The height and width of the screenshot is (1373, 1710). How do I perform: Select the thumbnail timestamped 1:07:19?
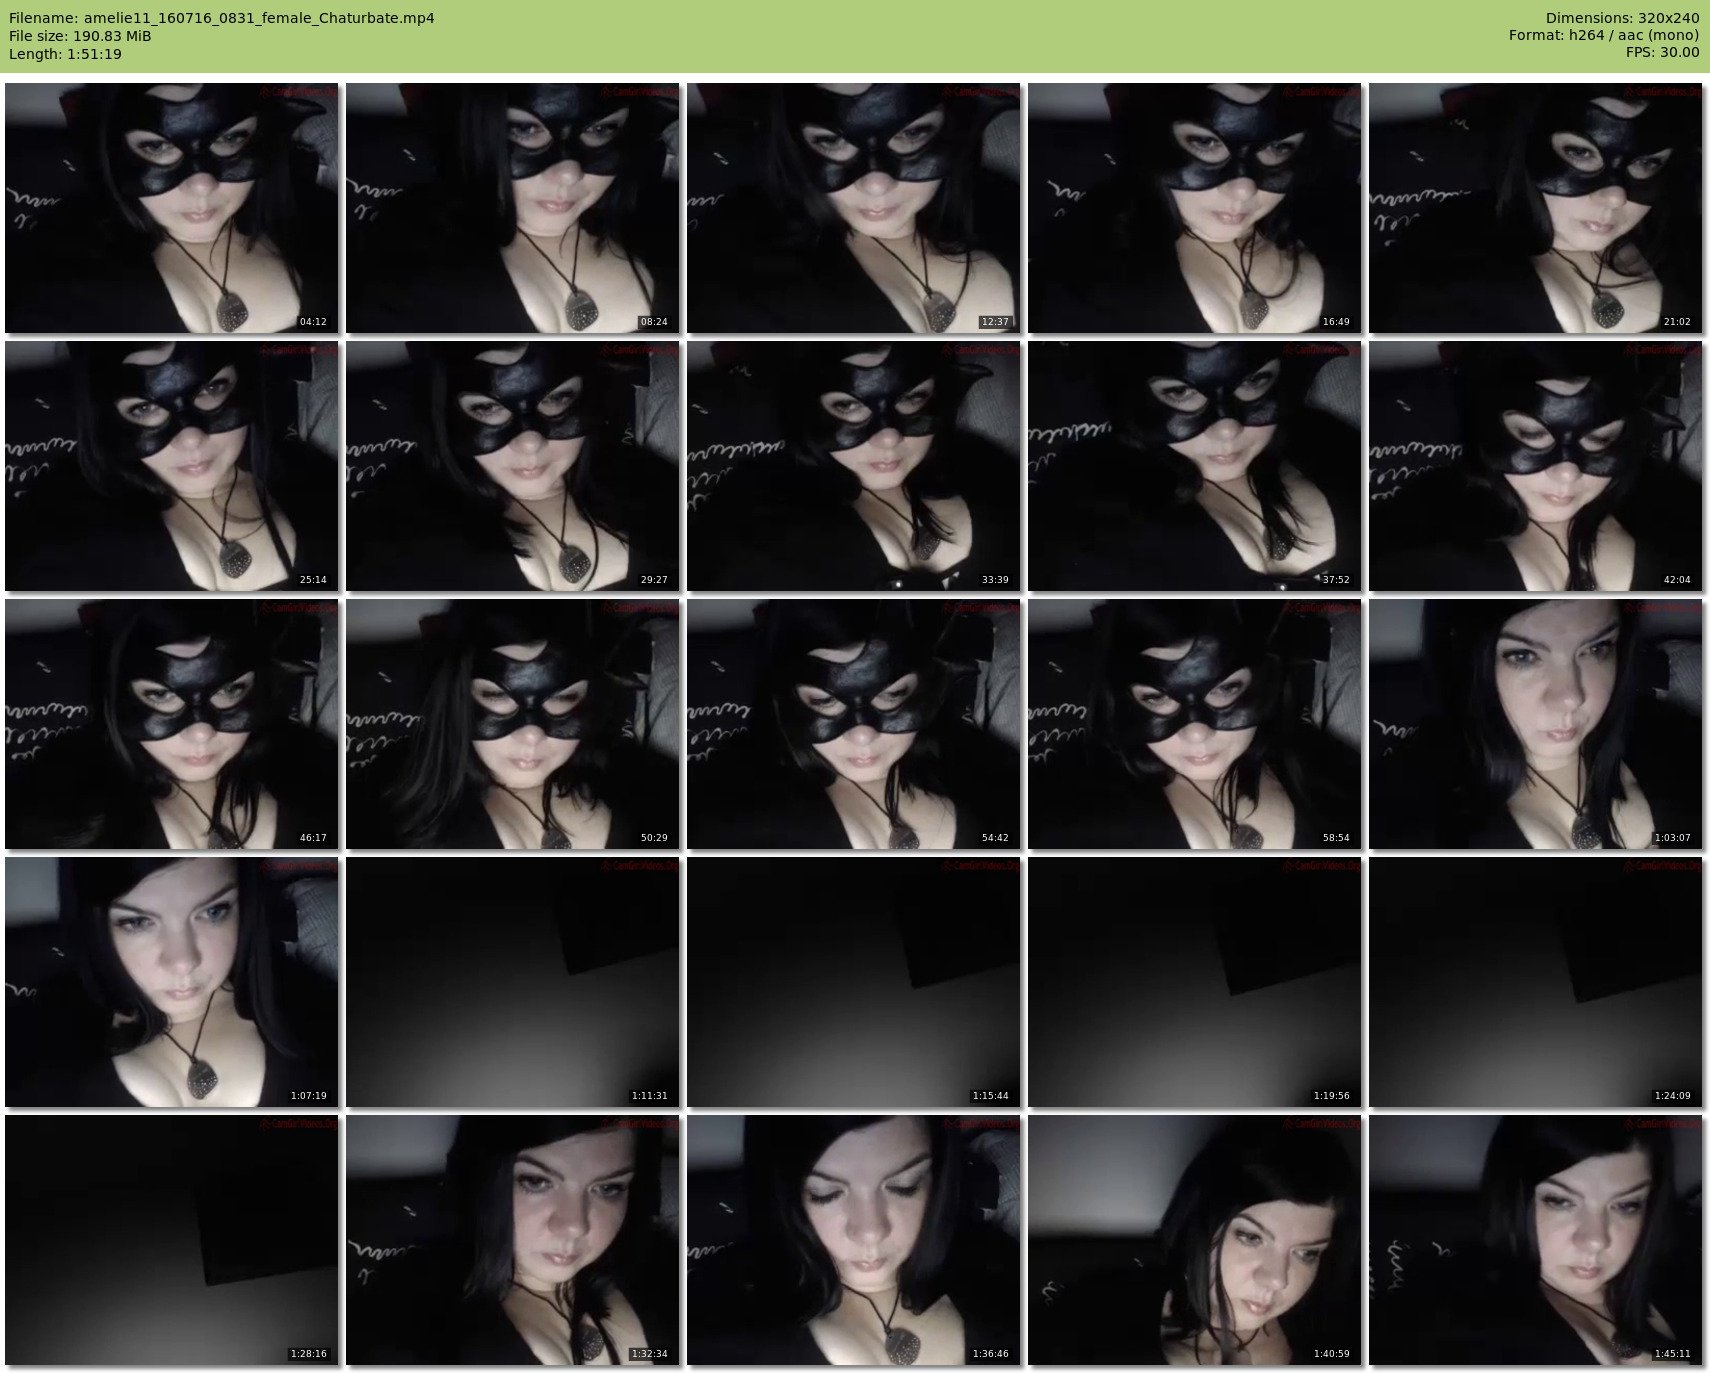171,982
